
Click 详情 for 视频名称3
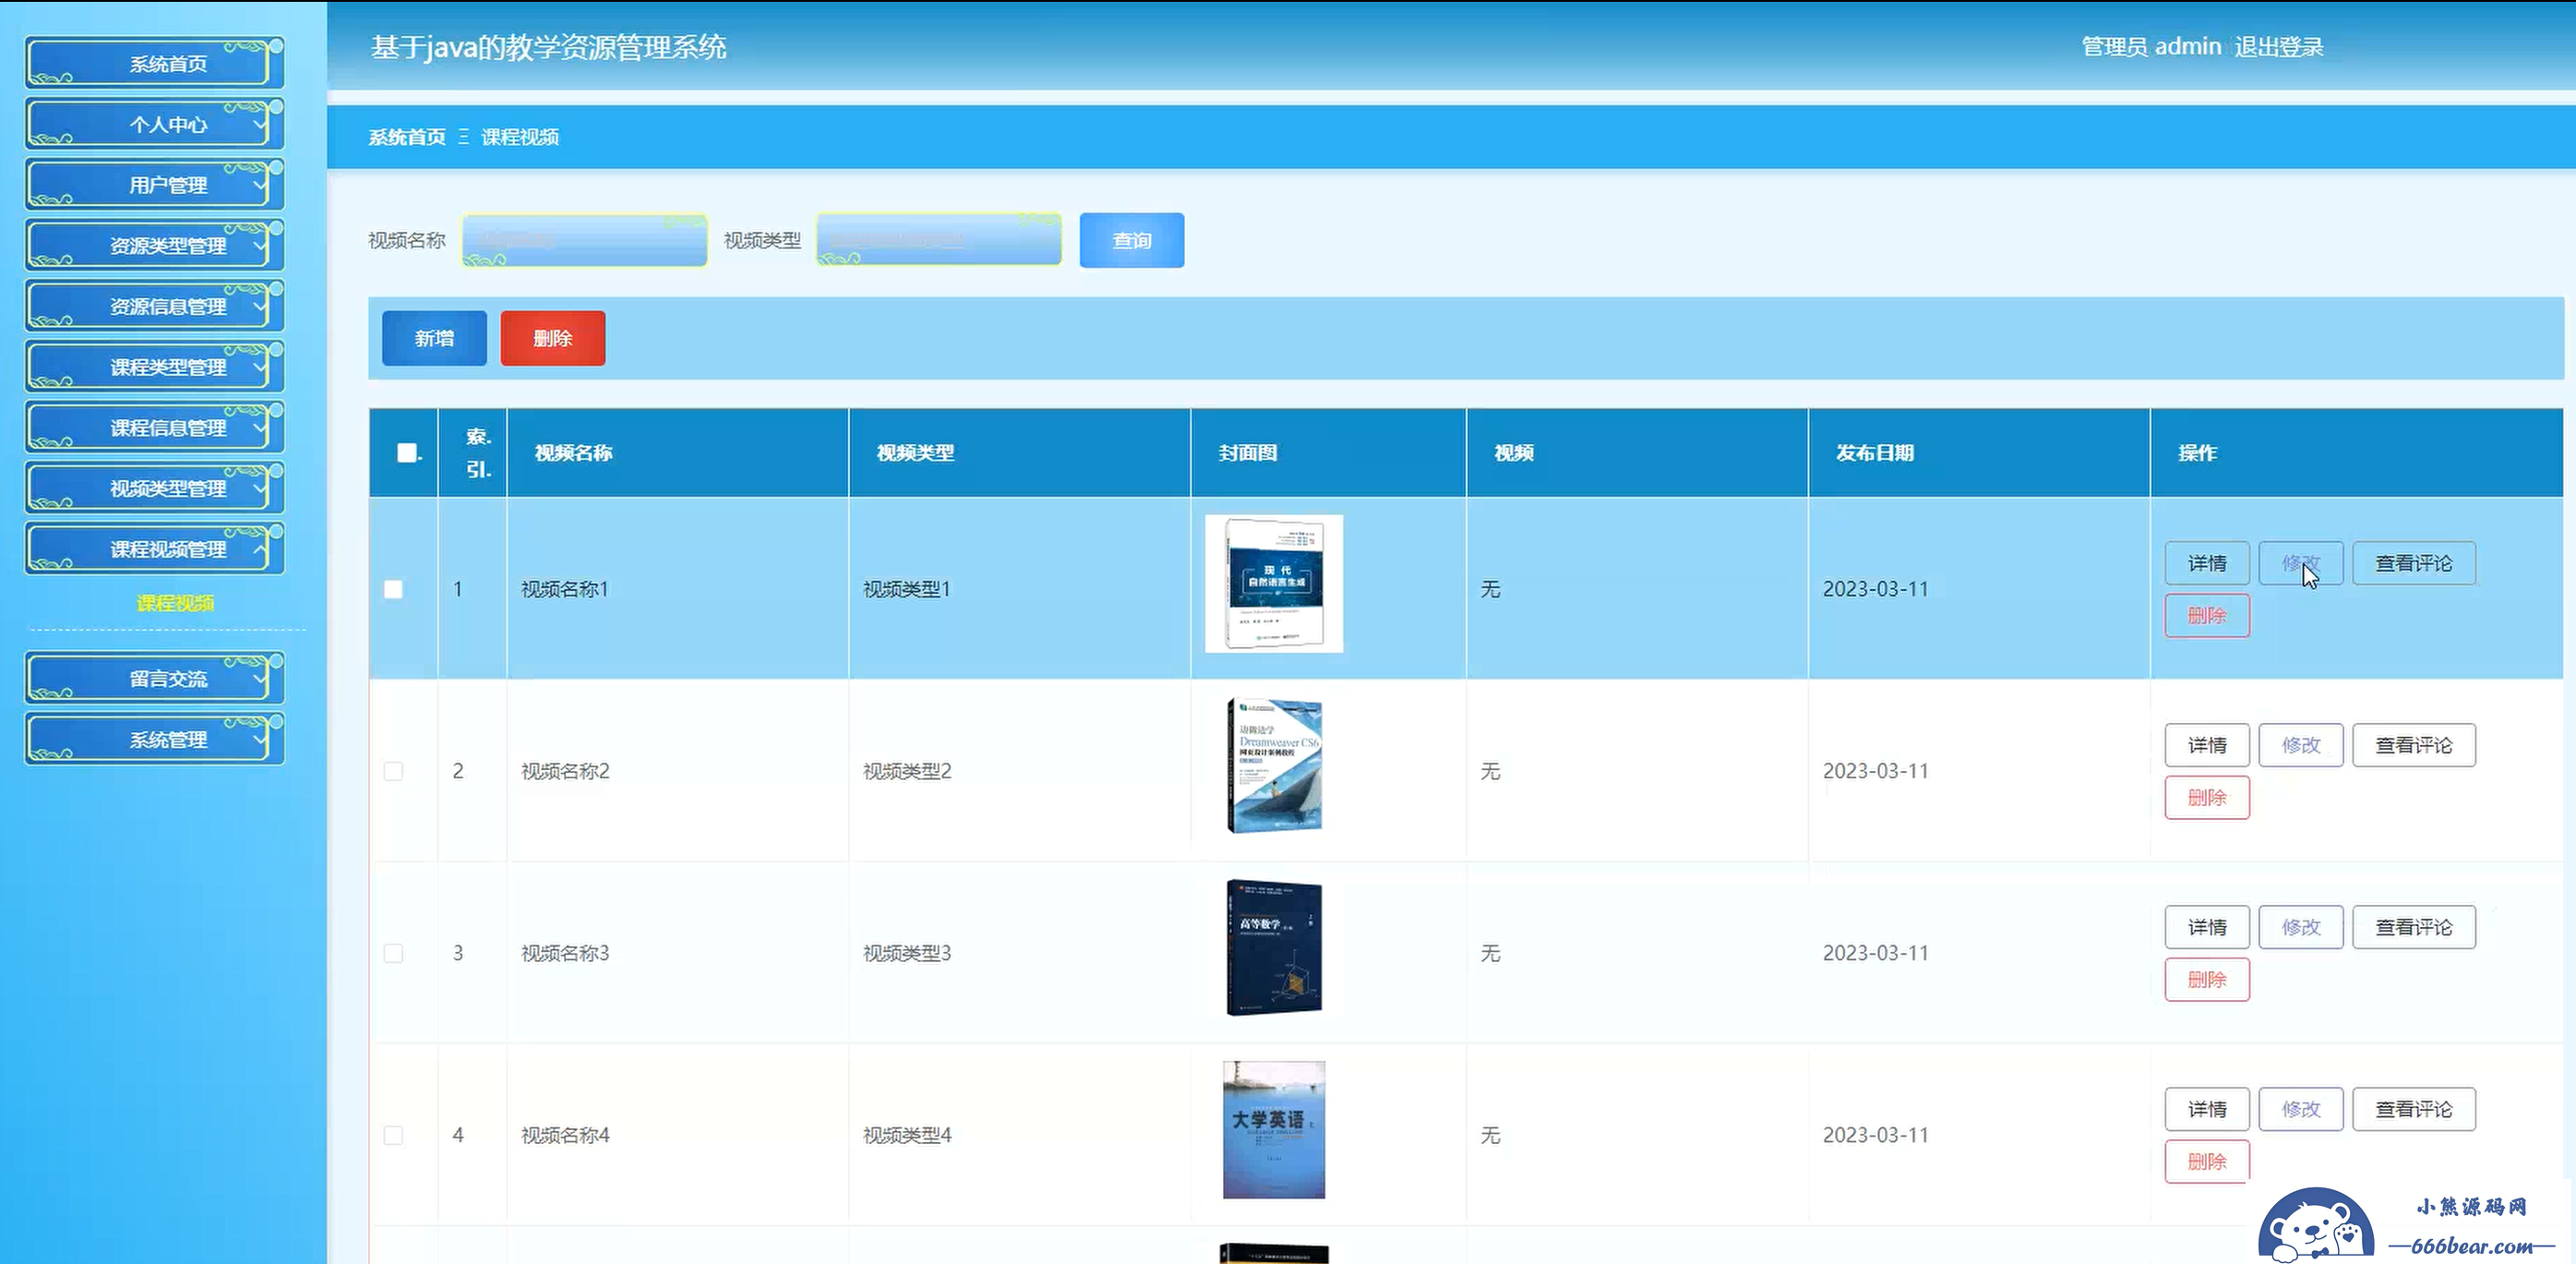point(2207,927)
